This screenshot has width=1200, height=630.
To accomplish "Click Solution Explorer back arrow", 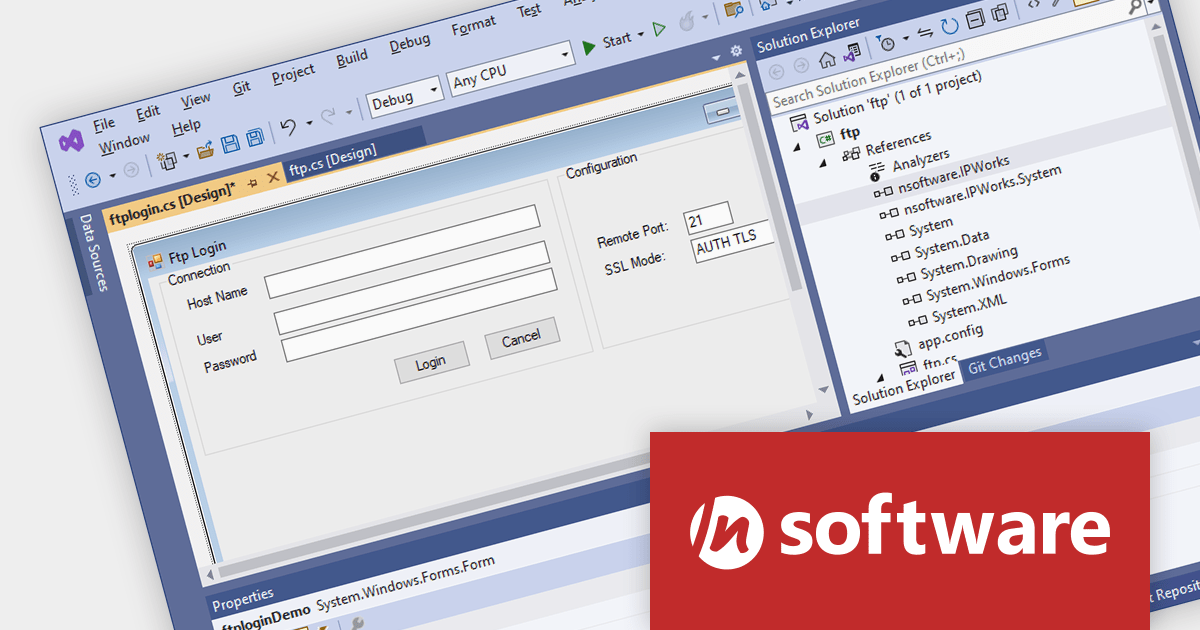I will (775, 73).
